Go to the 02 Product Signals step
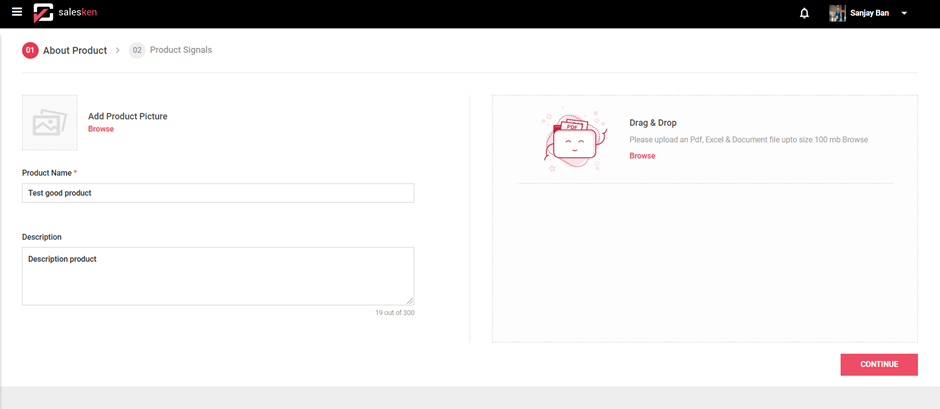Viewport: 940px width, 409px height. [171, 50]
